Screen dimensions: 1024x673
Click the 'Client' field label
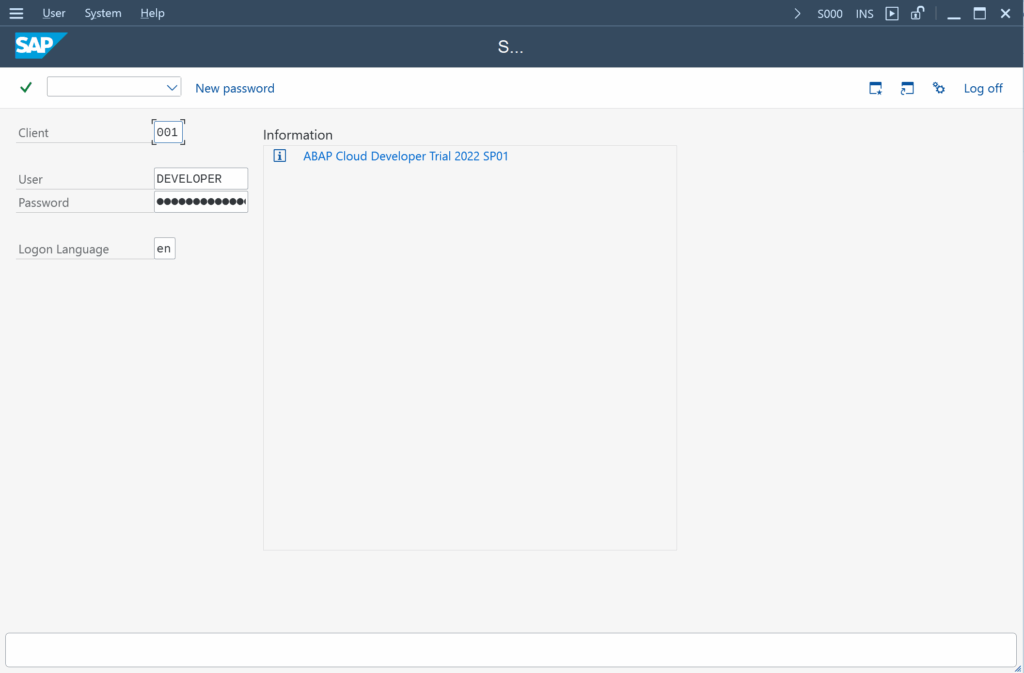click(x=33, y=133)
